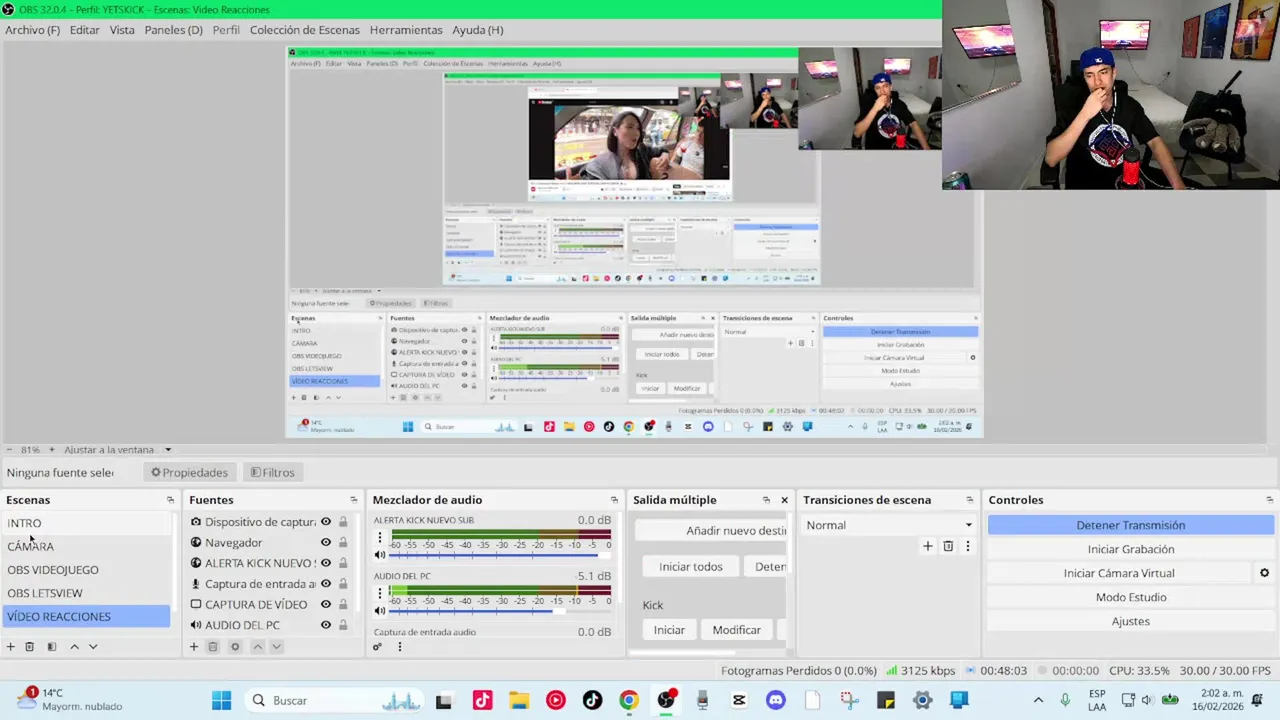
Task: Remove transition with trash icon
Action: (x=948, y=546)
